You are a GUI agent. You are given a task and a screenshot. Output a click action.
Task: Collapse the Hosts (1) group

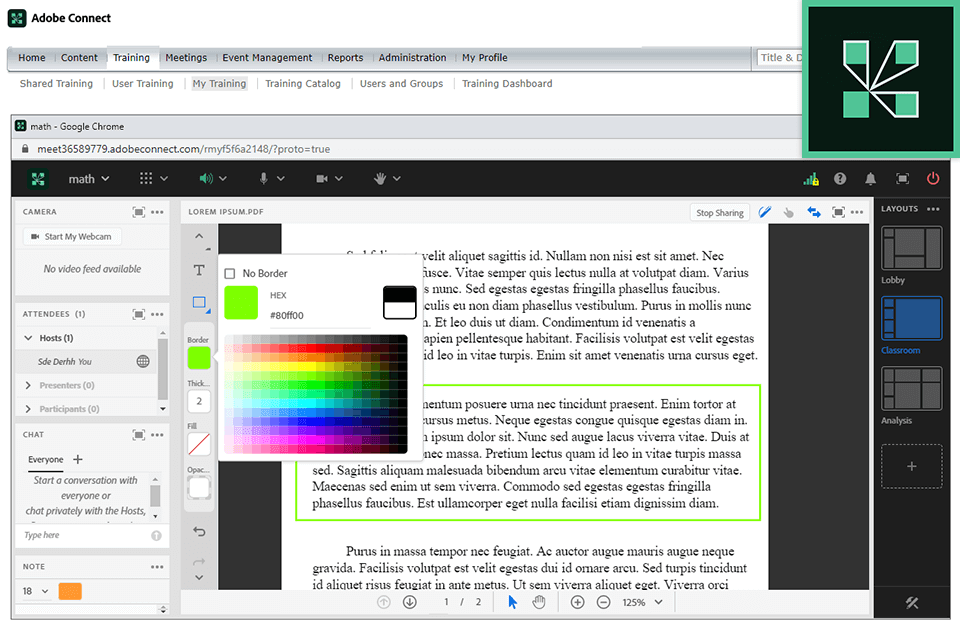click(28, 338)
